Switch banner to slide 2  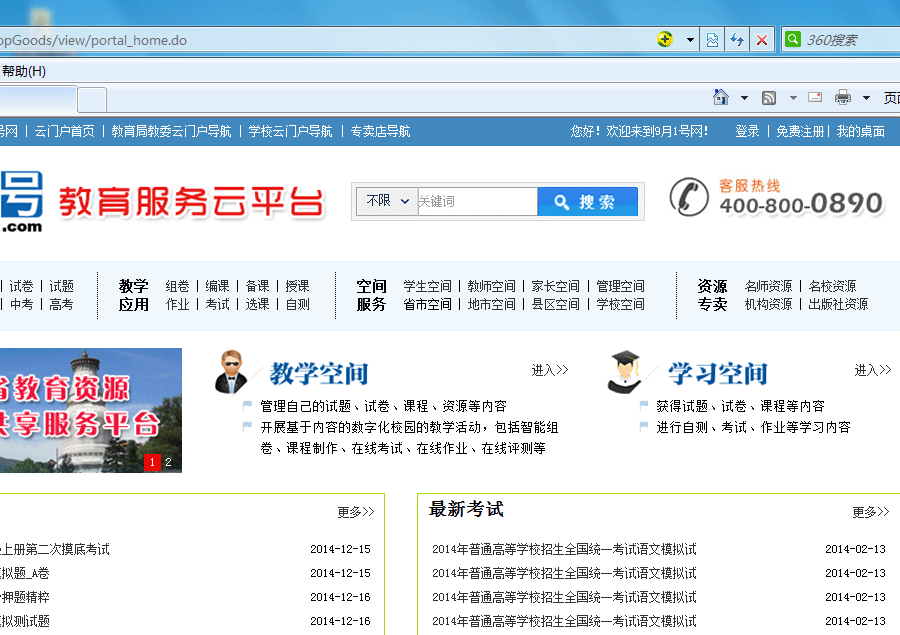168,462
